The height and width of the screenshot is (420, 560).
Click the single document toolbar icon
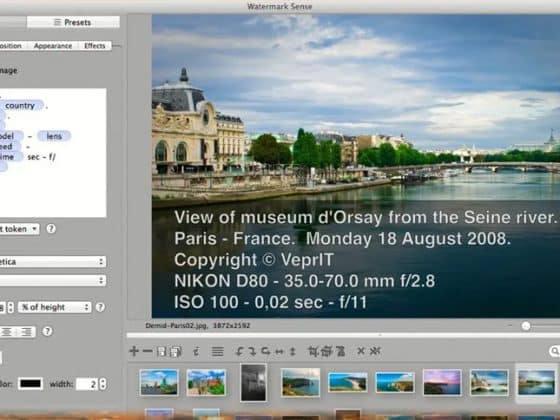click(x=161, y=352)
